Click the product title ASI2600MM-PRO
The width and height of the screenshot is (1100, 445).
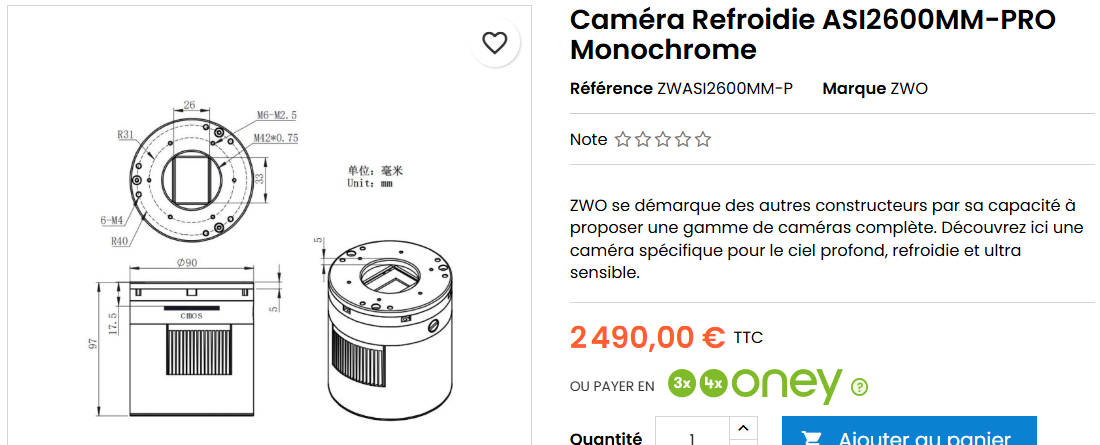812,34
